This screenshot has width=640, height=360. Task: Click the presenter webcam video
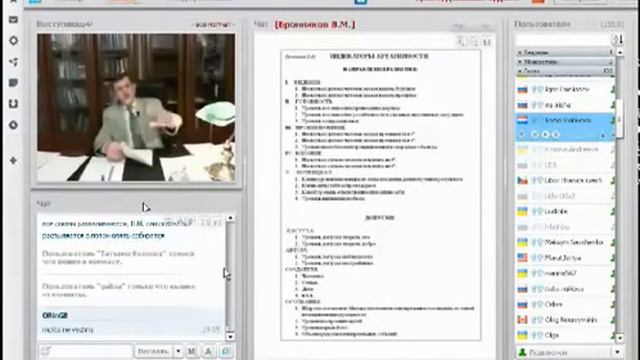136,107
